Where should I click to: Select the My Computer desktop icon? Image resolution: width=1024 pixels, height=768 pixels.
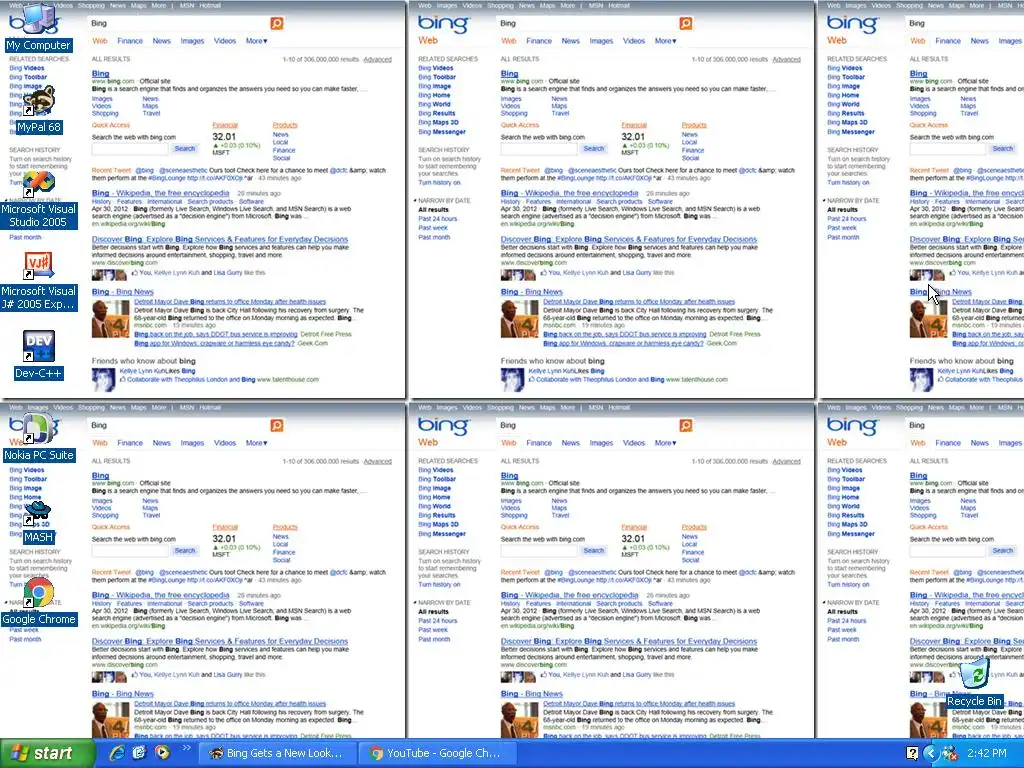click(x=39, y=27)
